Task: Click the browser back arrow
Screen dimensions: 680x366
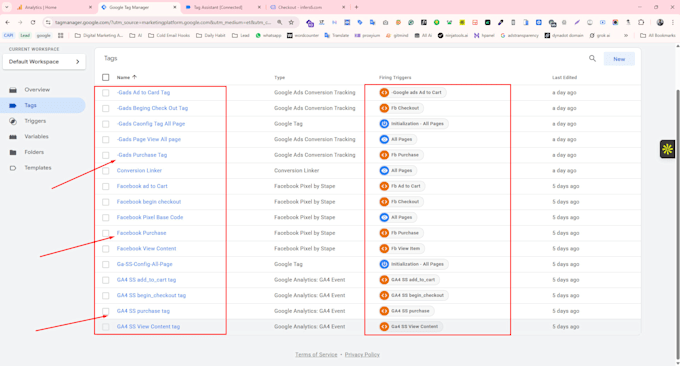Action: click(8, 22)
